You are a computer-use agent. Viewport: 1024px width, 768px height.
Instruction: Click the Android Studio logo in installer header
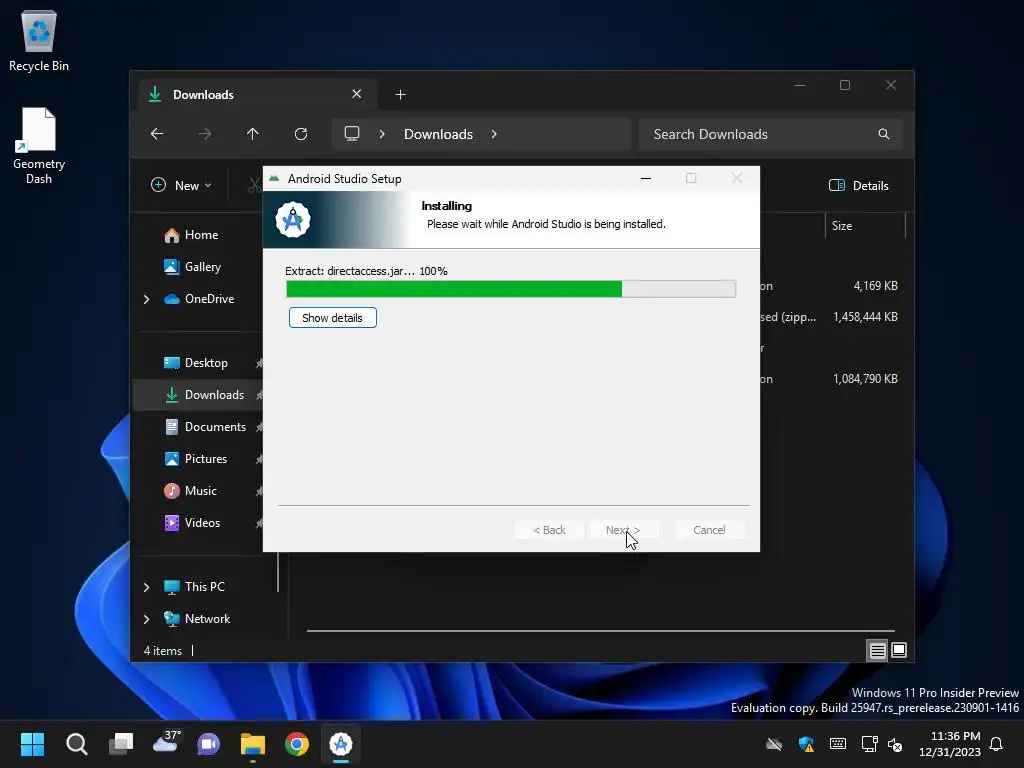point(293,220)
